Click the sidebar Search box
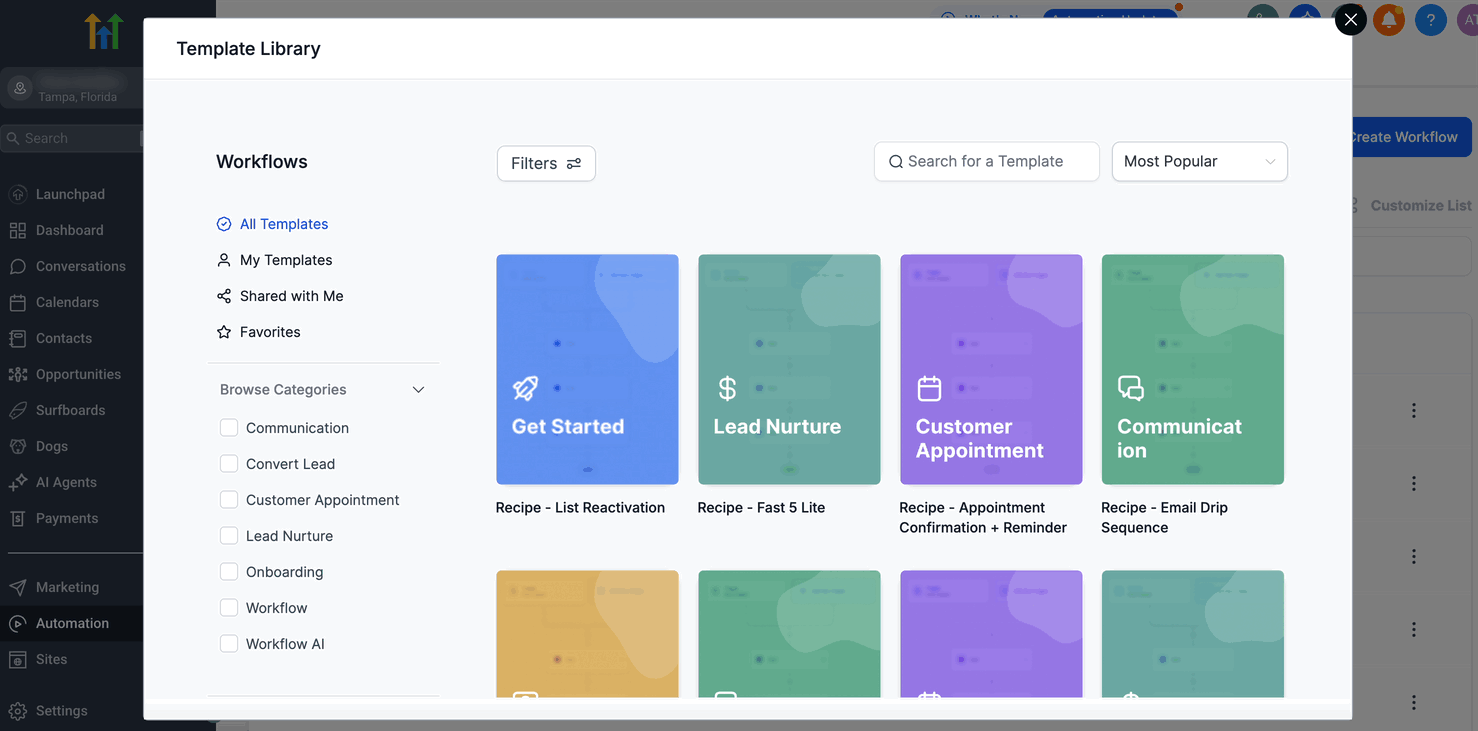Image resolution: width=1478 pixels, height=731 pixels. [x=72, y=138]
